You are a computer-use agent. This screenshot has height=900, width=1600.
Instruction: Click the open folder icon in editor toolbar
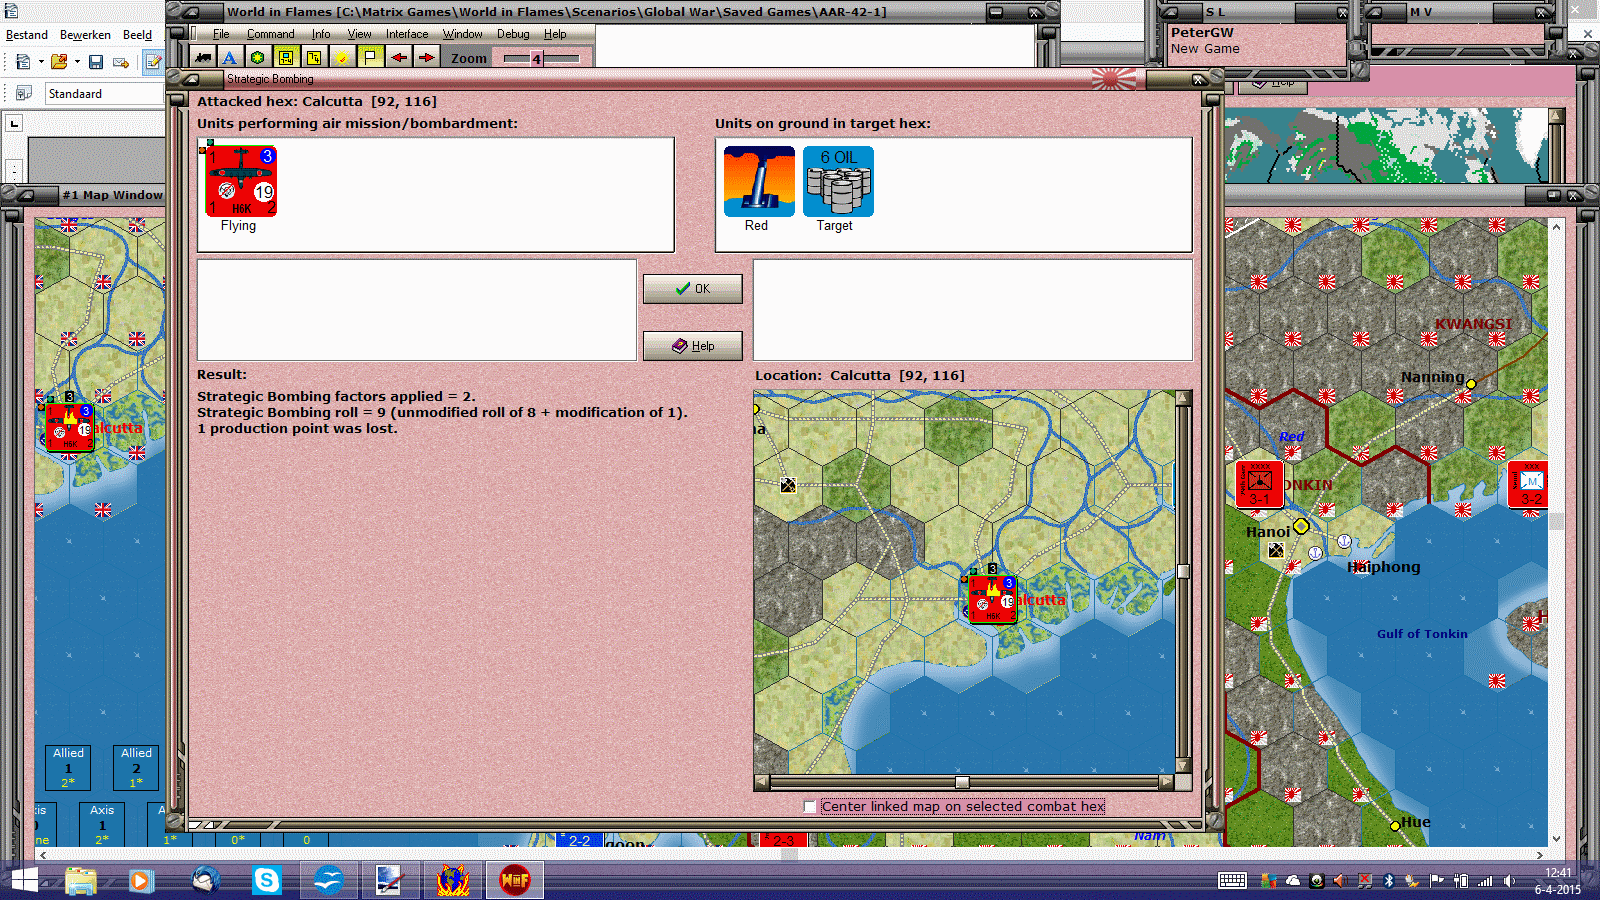pos(59,62)
